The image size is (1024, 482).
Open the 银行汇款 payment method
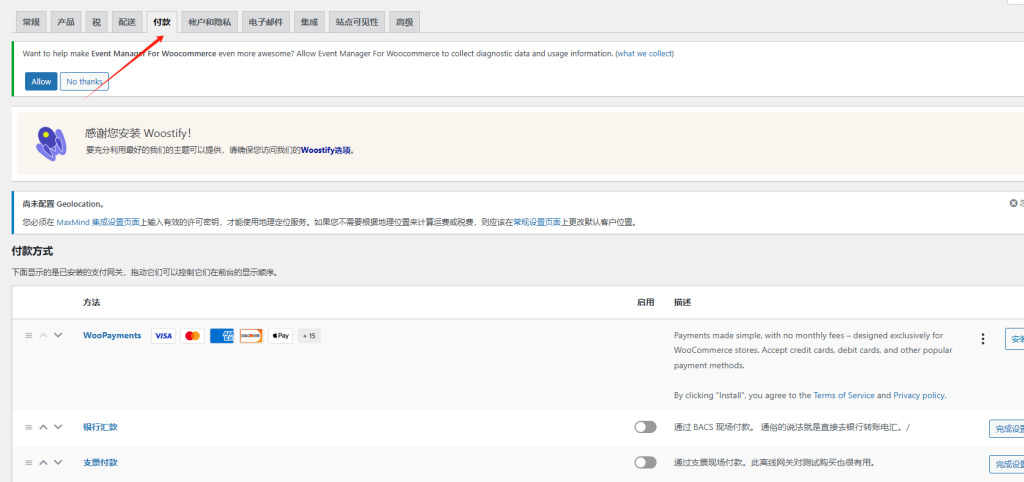coord(100,427)
